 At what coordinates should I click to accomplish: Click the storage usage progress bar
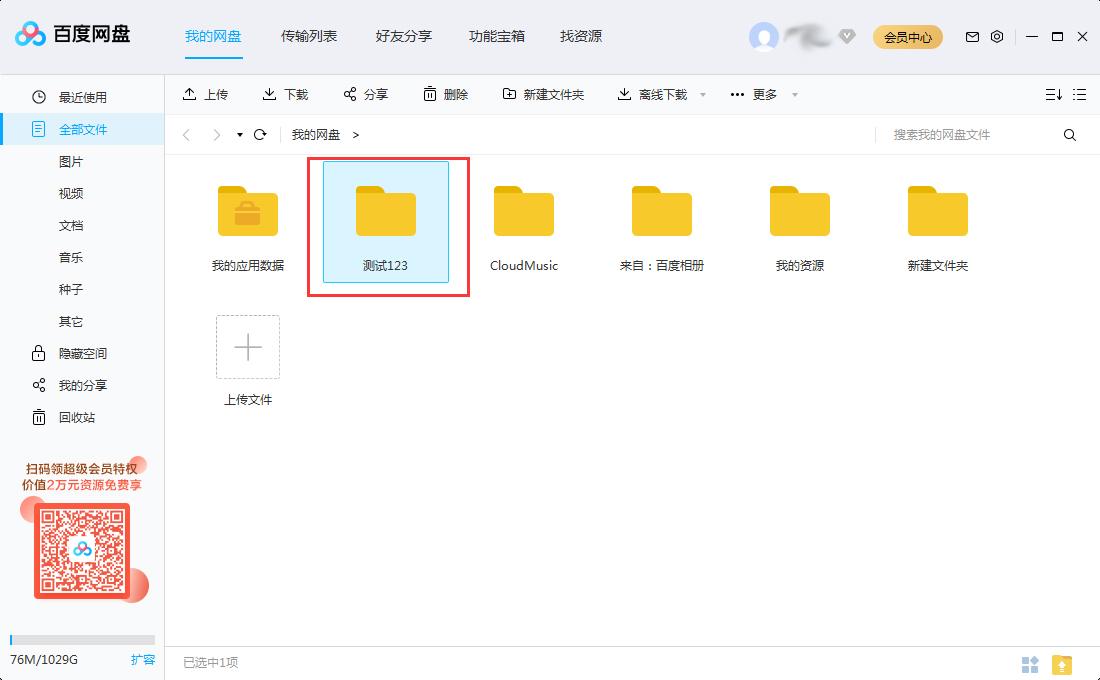coord(83,640)
